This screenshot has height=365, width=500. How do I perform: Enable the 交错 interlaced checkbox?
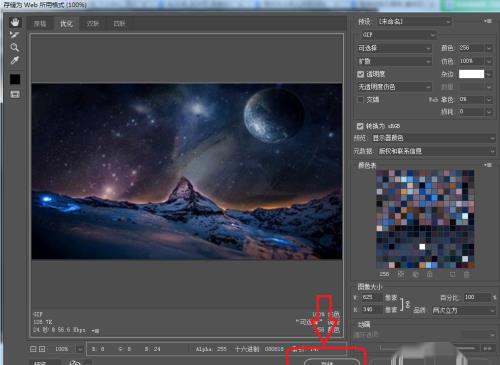360,100
